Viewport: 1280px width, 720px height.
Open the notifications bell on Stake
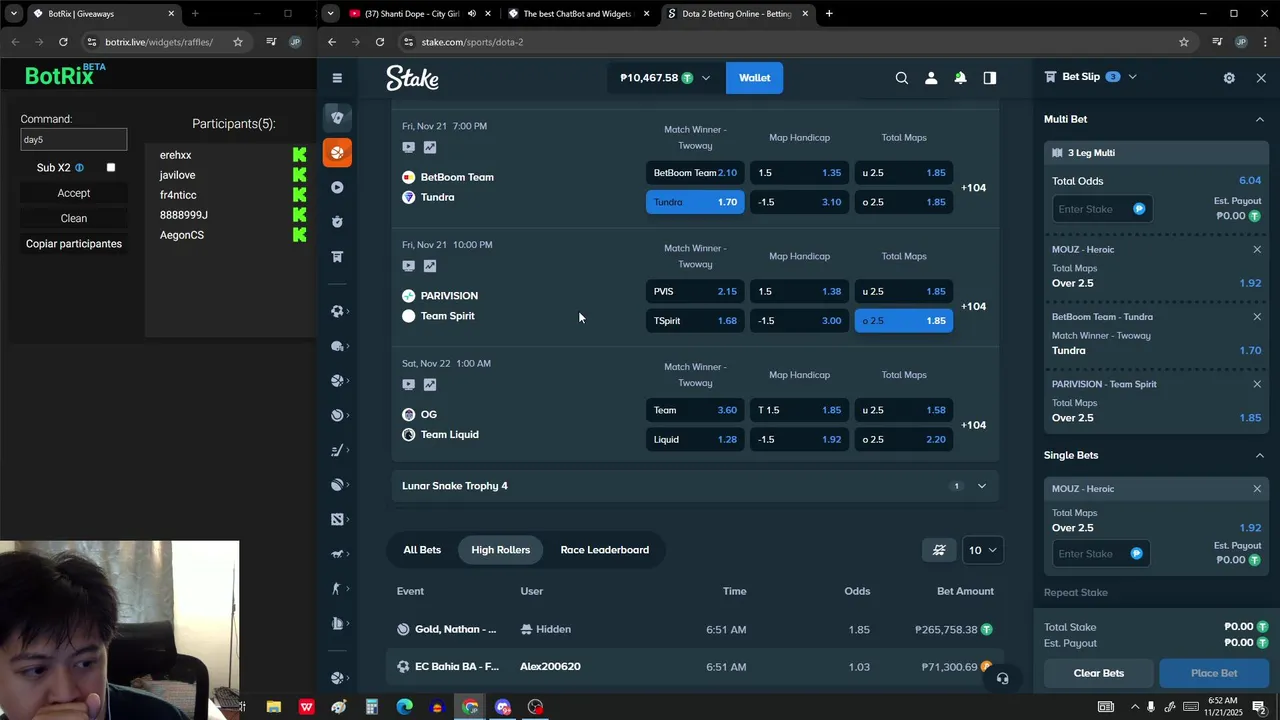coord(960,78)
